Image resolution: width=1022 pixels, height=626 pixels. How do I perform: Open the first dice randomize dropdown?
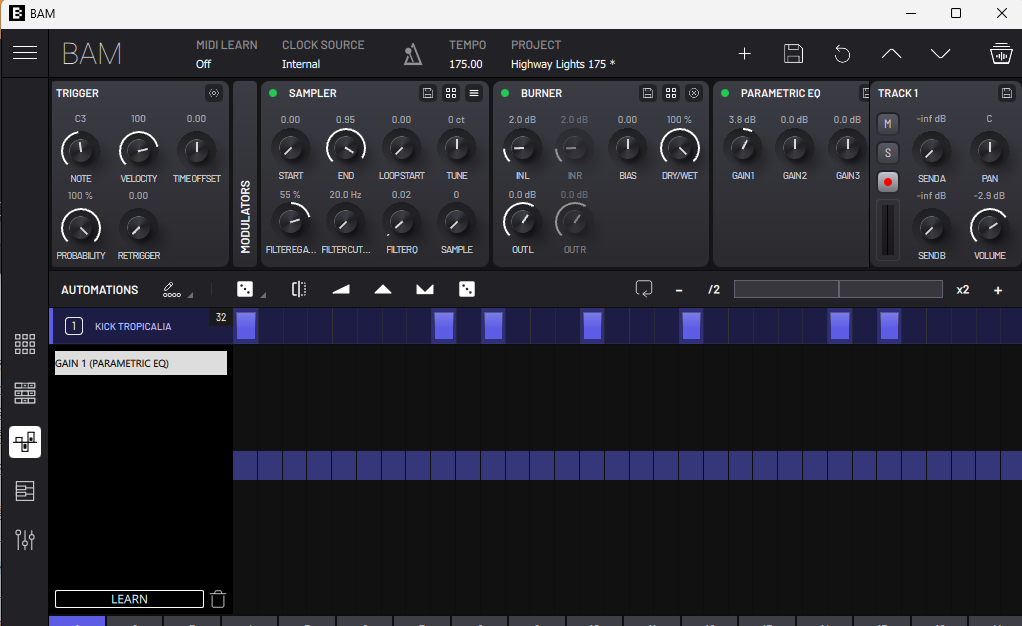(250, 290)
